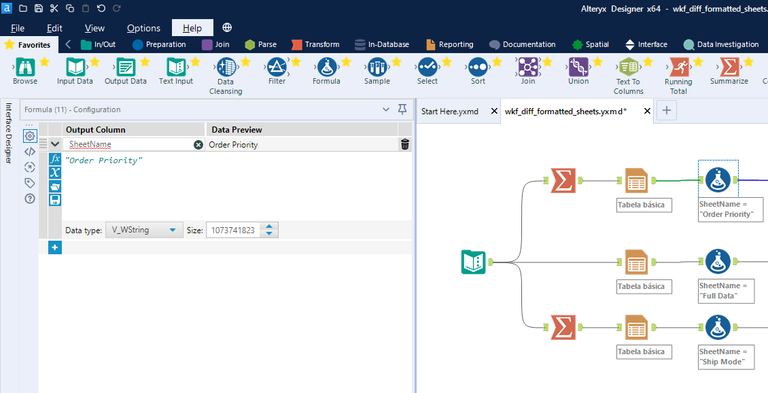
Task: Click the cut scissors icon
Action: coord(54,8)
